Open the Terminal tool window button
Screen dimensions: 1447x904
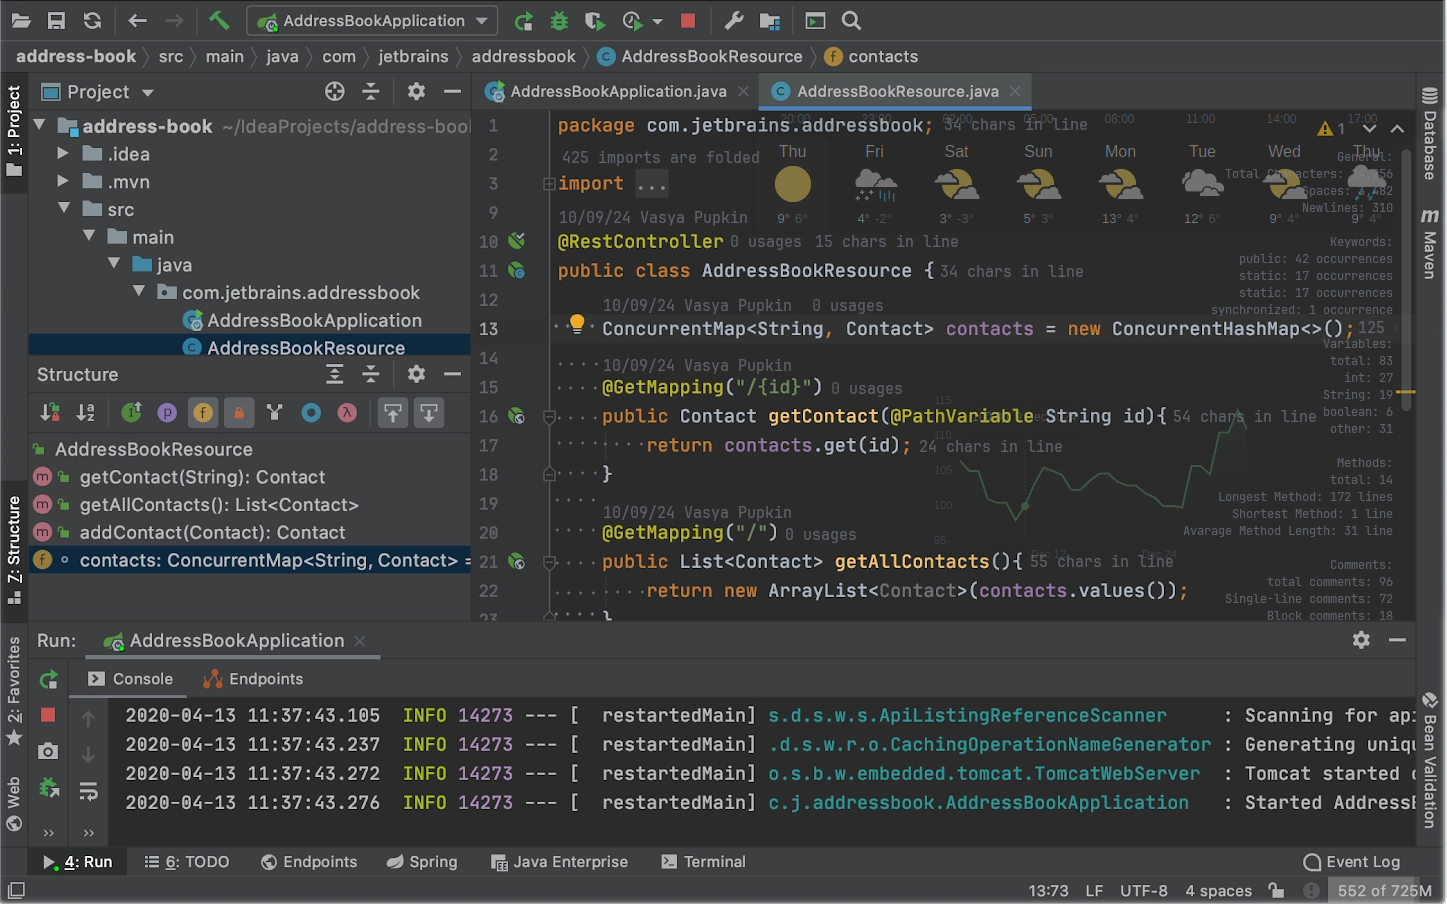click(703, 862)
